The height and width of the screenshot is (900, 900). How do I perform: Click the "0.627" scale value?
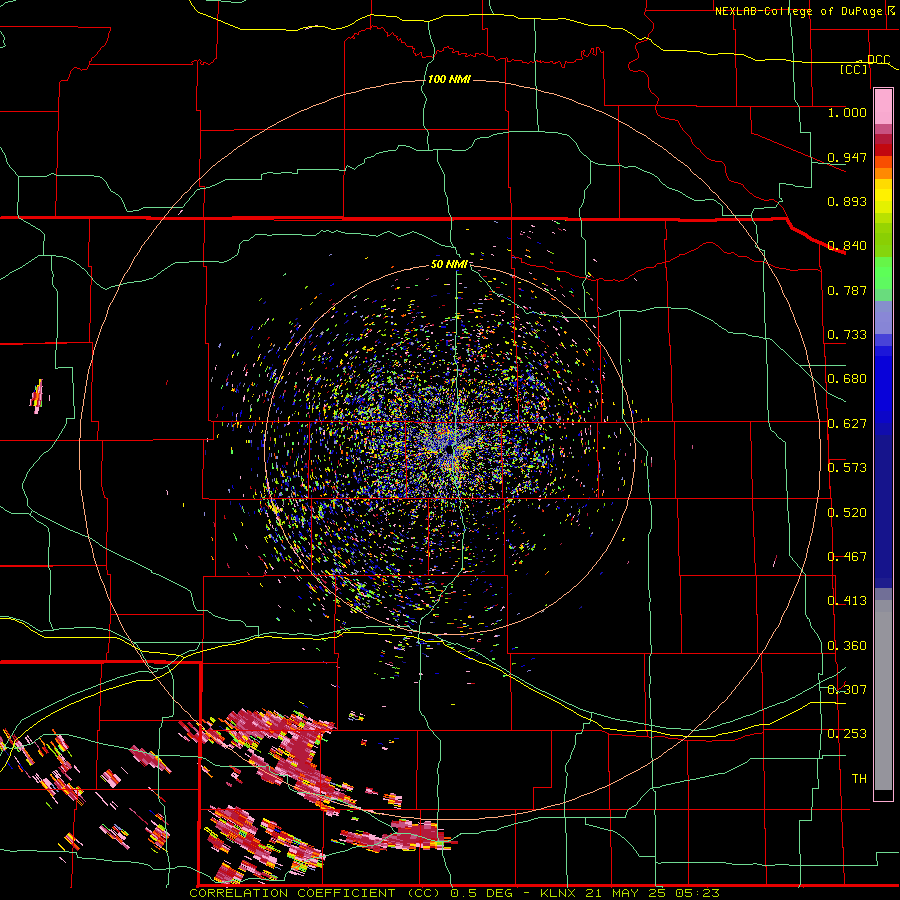tap(847, 423)
